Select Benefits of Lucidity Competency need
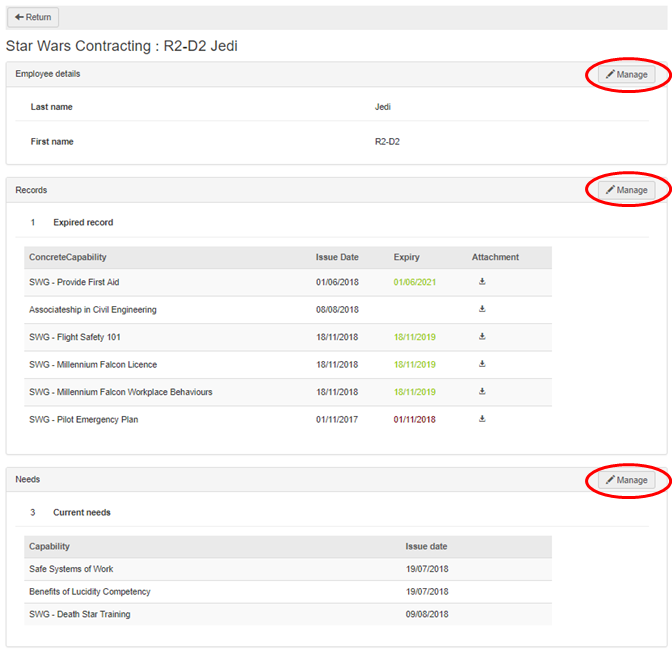This screenshot has width=672, height=652. click(x=90, y=592)
